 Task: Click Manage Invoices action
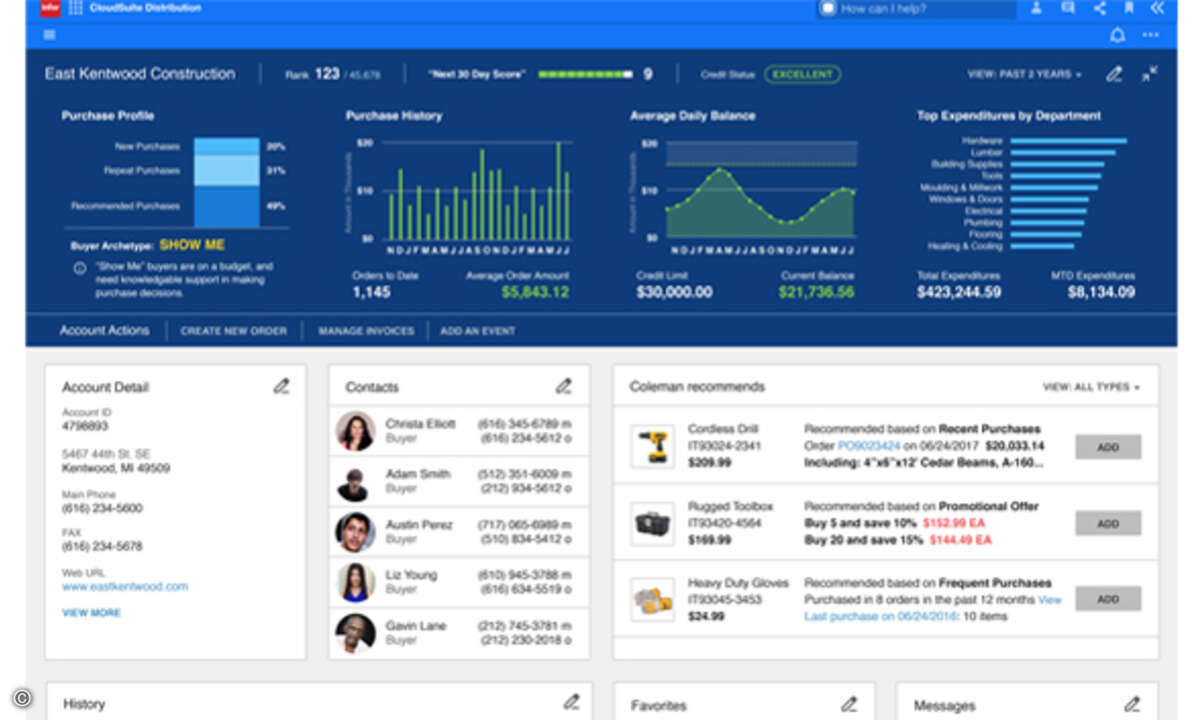coord(366,331)
